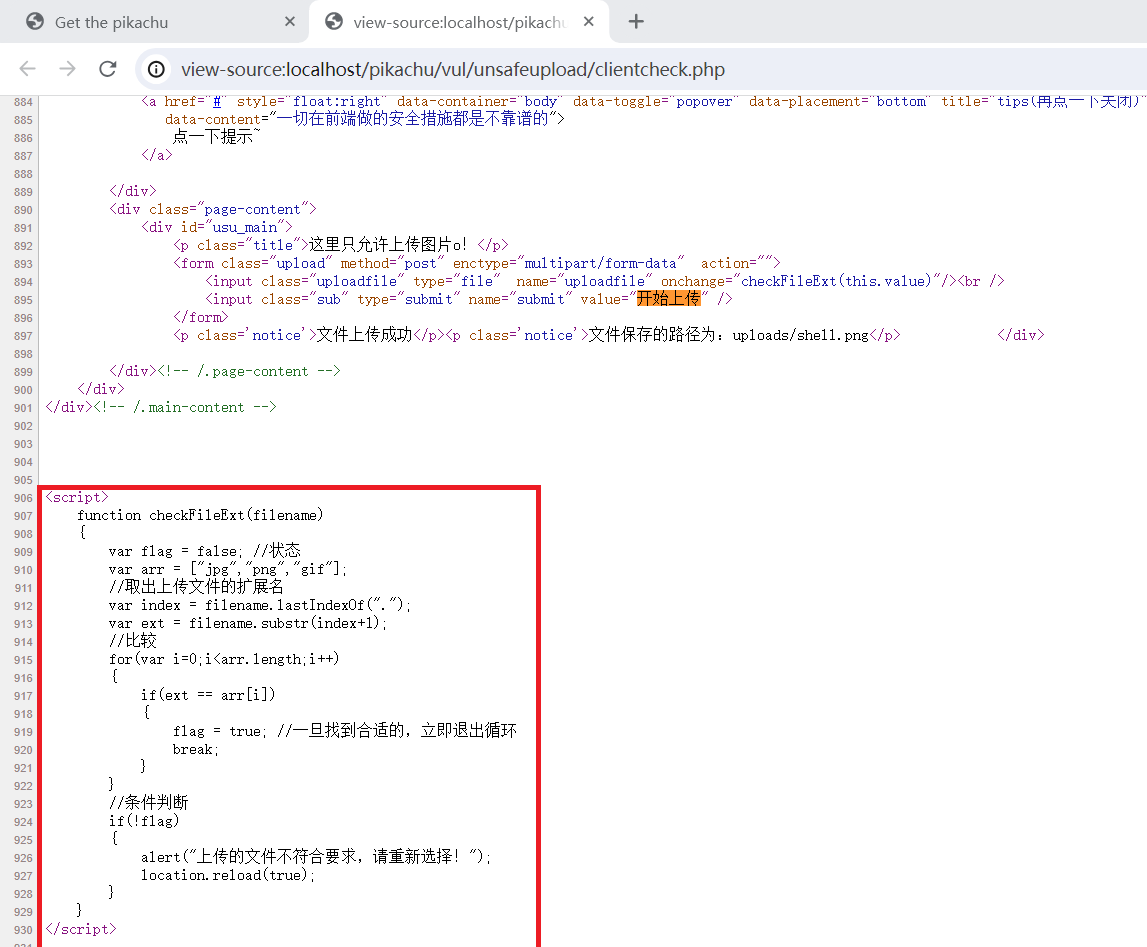1147x947 pixels.
Task: Click the 'float:right' style value
Action: coord(336,102)
